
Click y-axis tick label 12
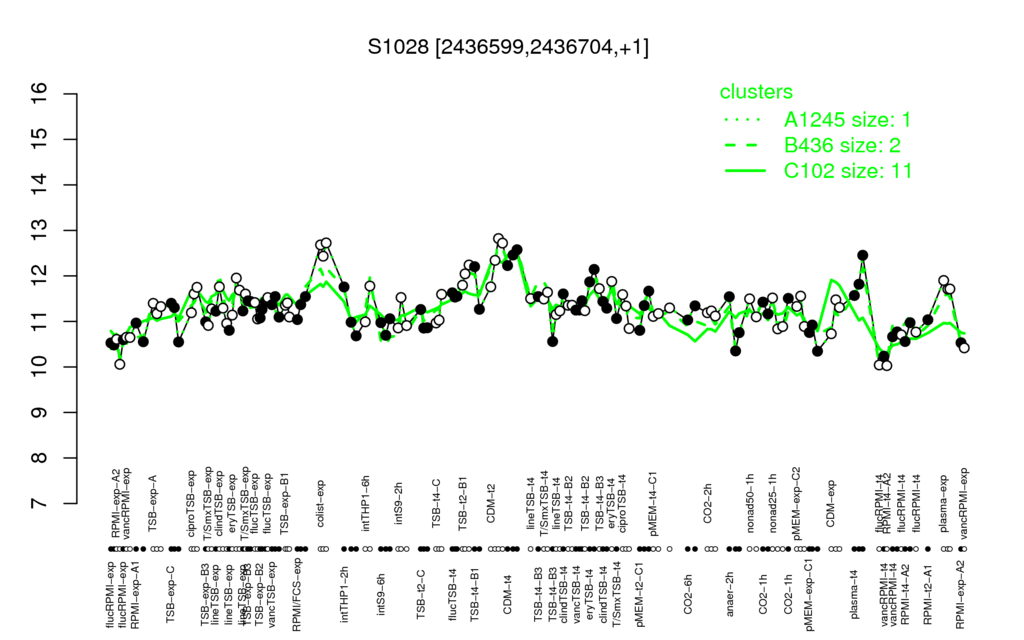pyautogui.click(x=40, y=276)
